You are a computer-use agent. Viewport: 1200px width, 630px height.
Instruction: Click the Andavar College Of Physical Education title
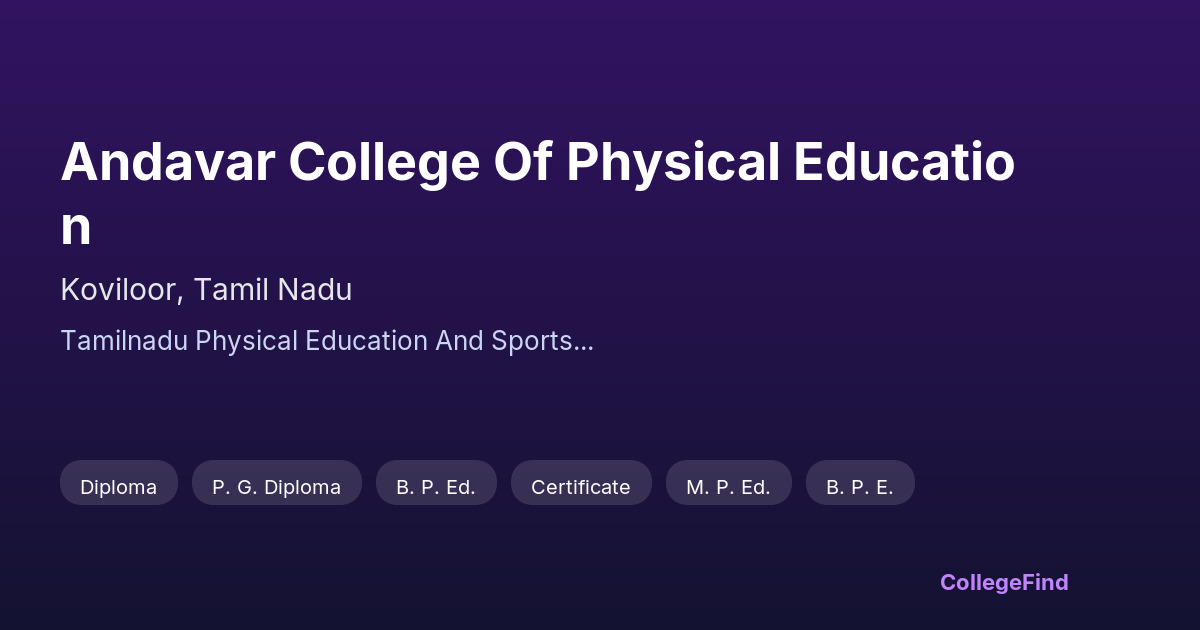click(x=538, y=164)
